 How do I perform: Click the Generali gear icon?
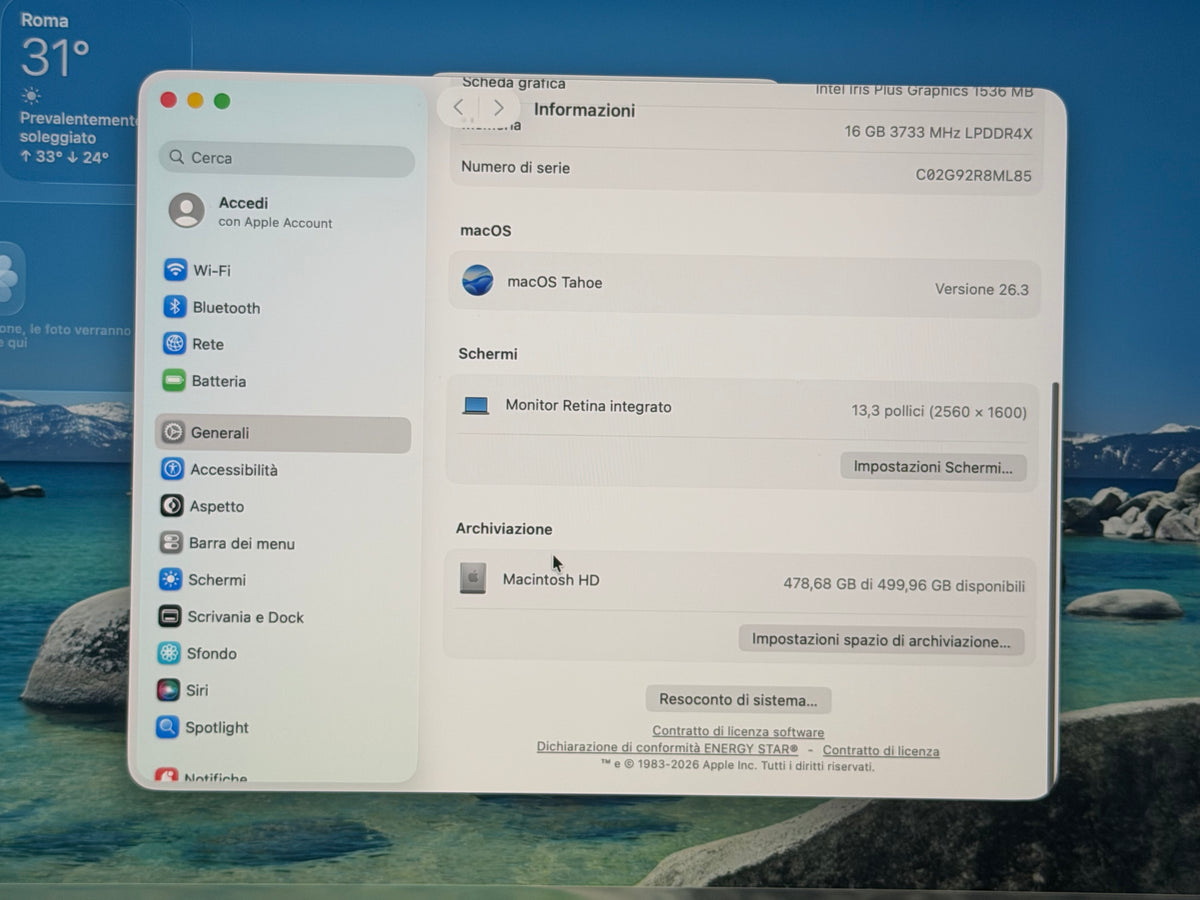[173, 433]
